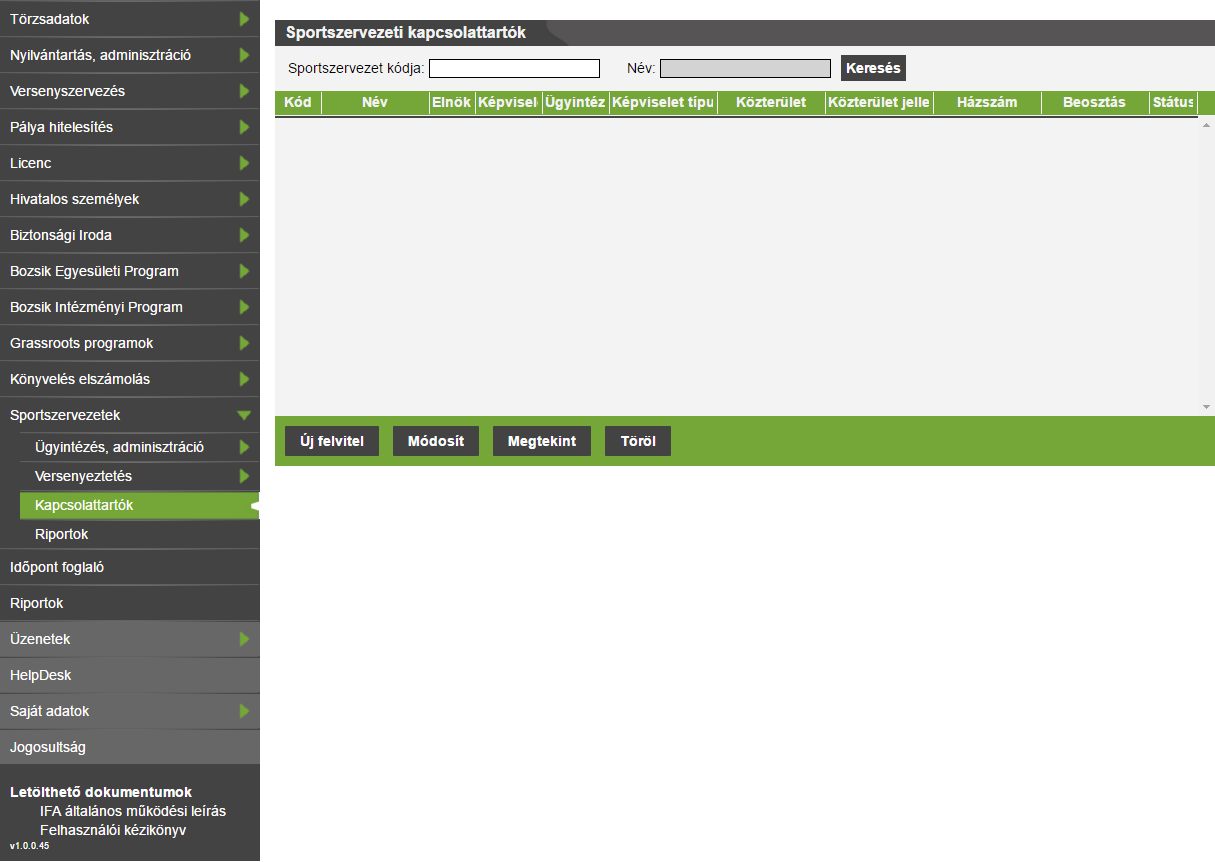Sort by the Képviselet típusa column
The width and height of the screenshot is (1215, 862).
pos(663,102)
